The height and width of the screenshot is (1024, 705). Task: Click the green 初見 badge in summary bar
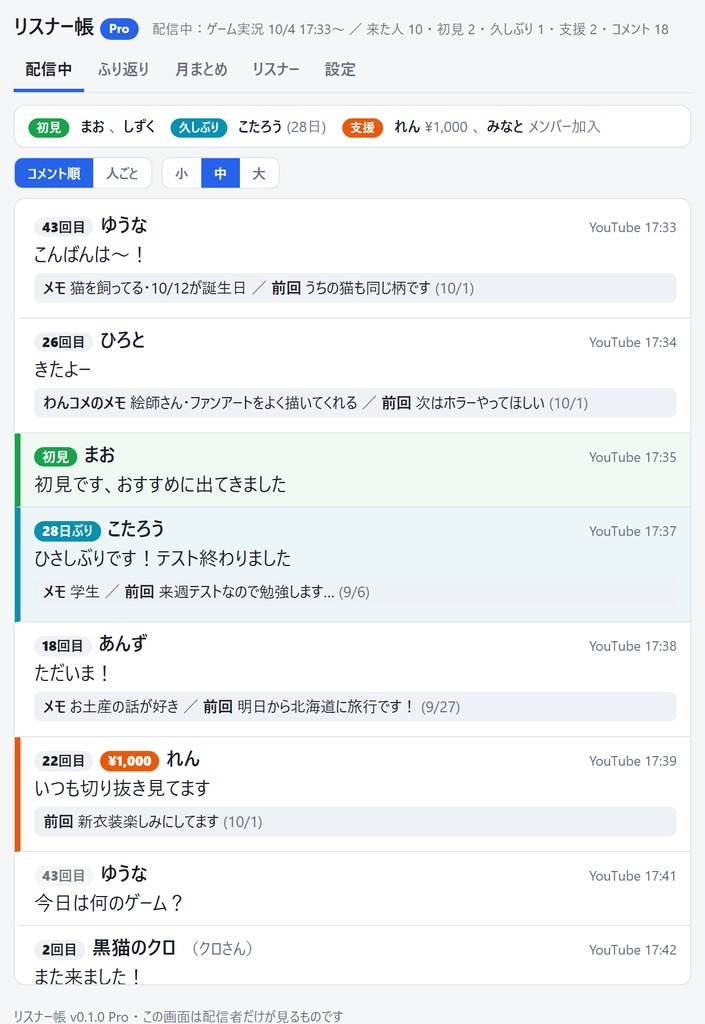pos(49,127)
